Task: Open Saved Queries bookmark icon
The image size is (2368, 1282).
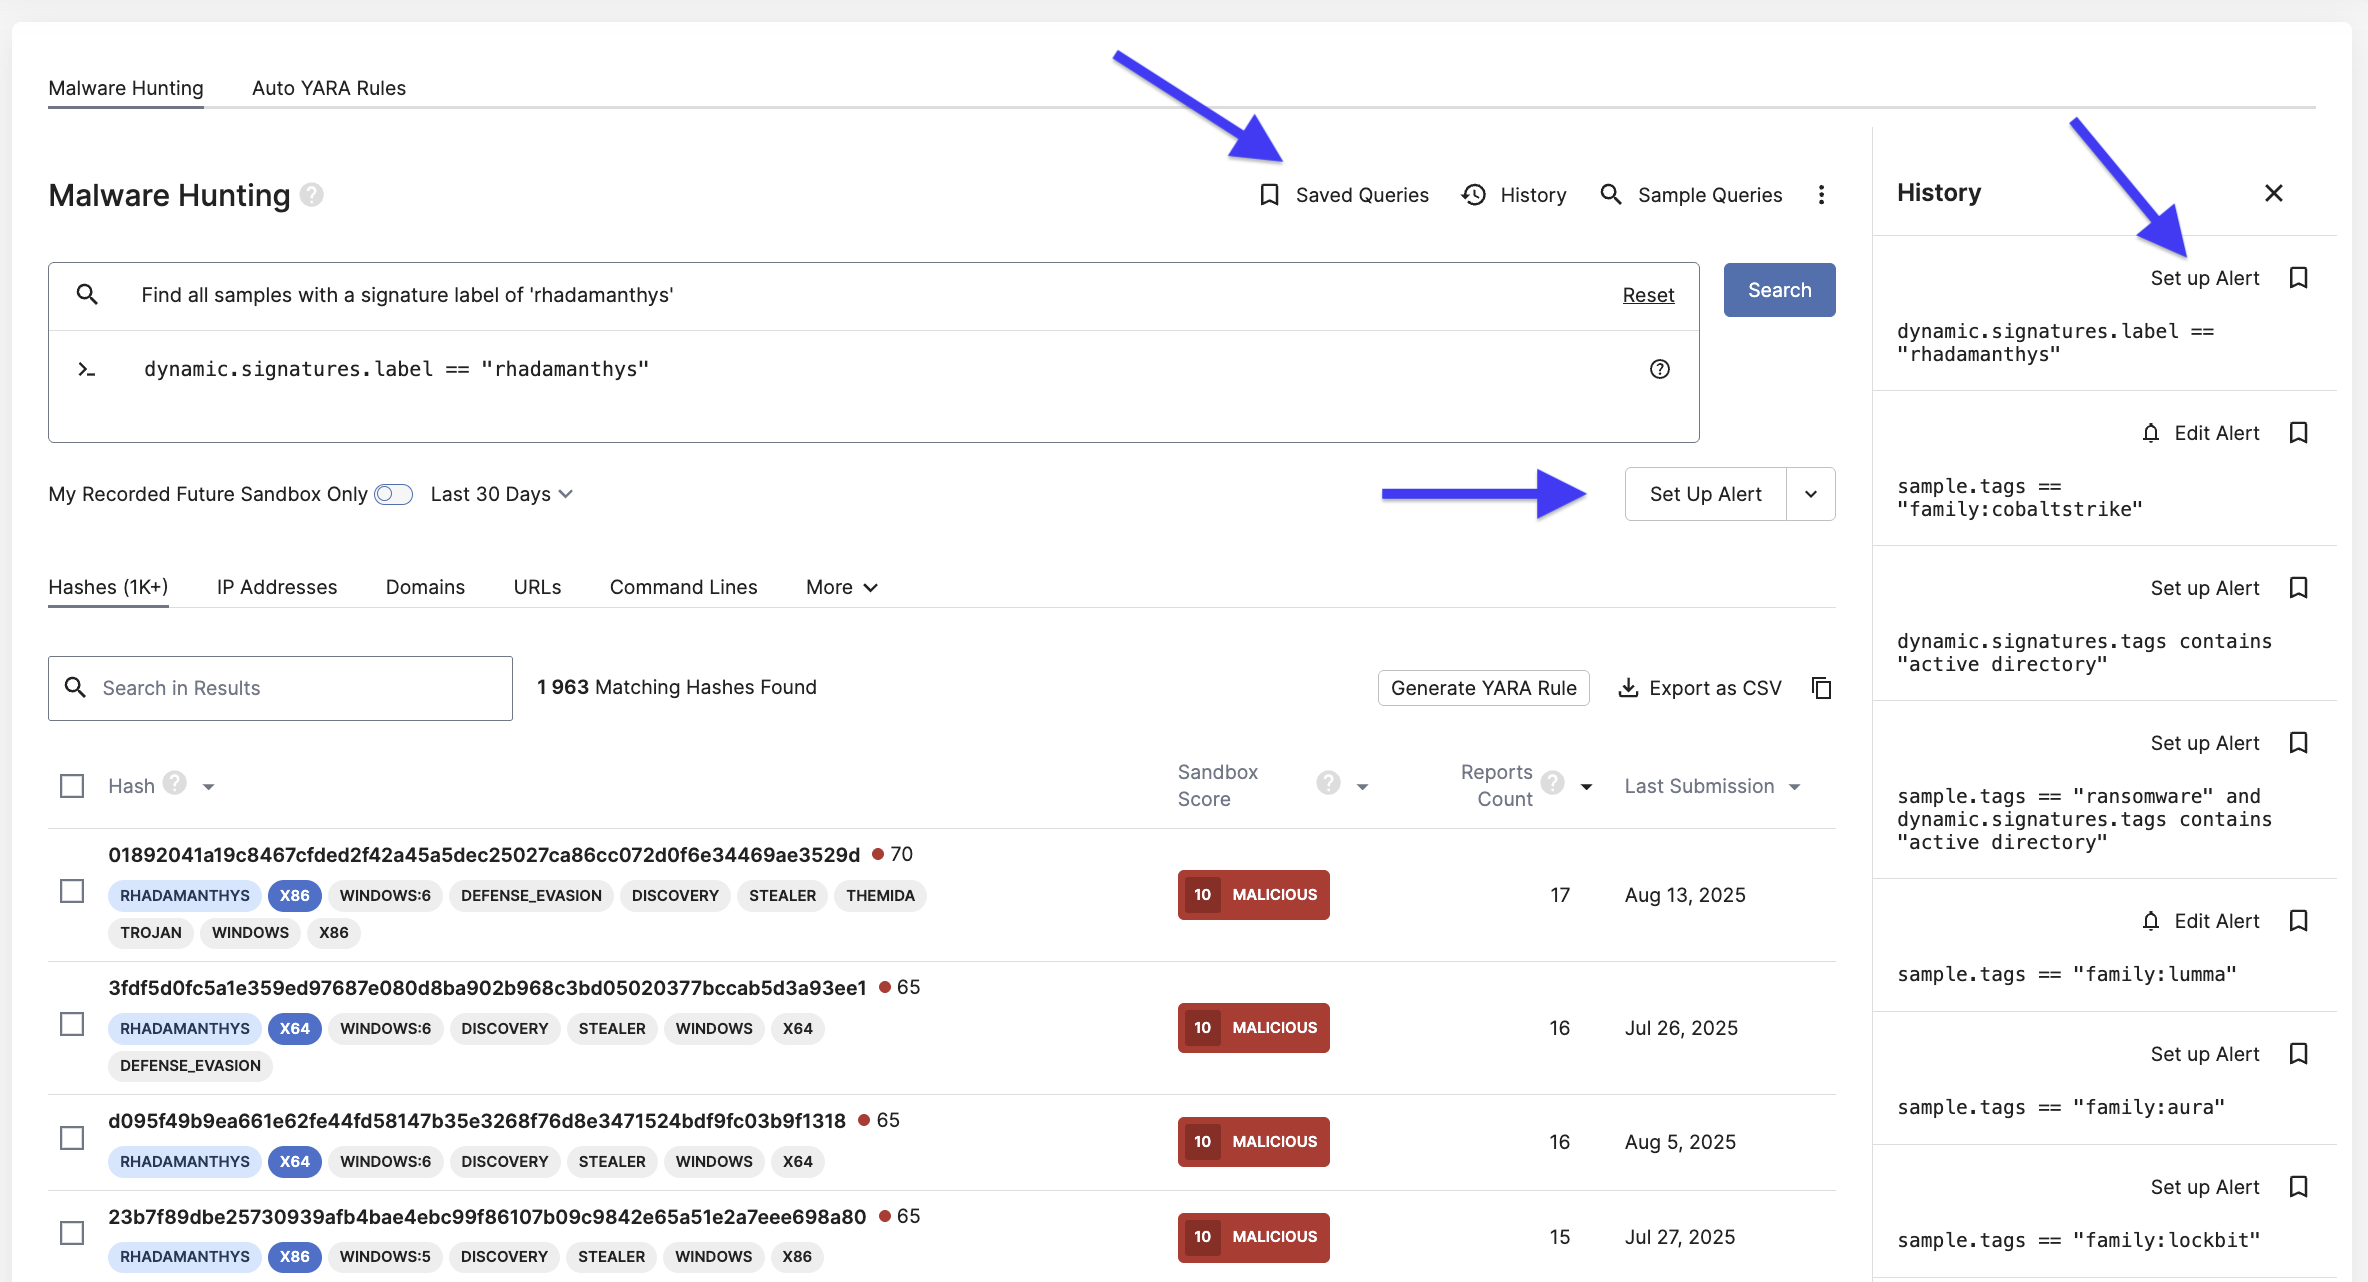Action: click(x=1269, y=195)
